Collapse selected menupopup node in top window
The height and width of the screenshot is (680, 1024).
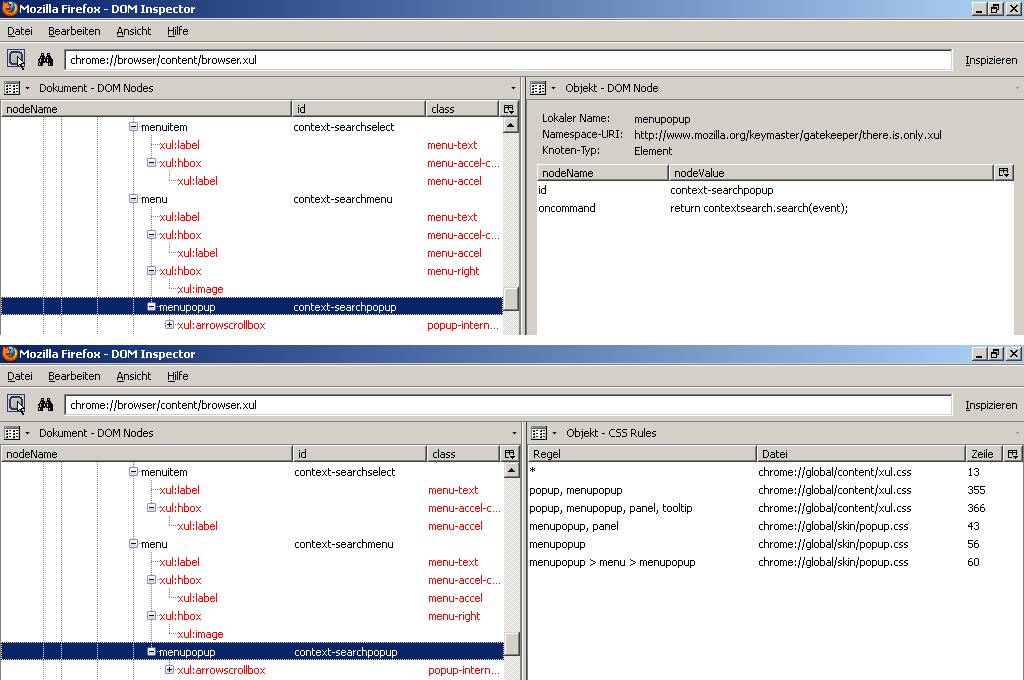pos(151,306)
